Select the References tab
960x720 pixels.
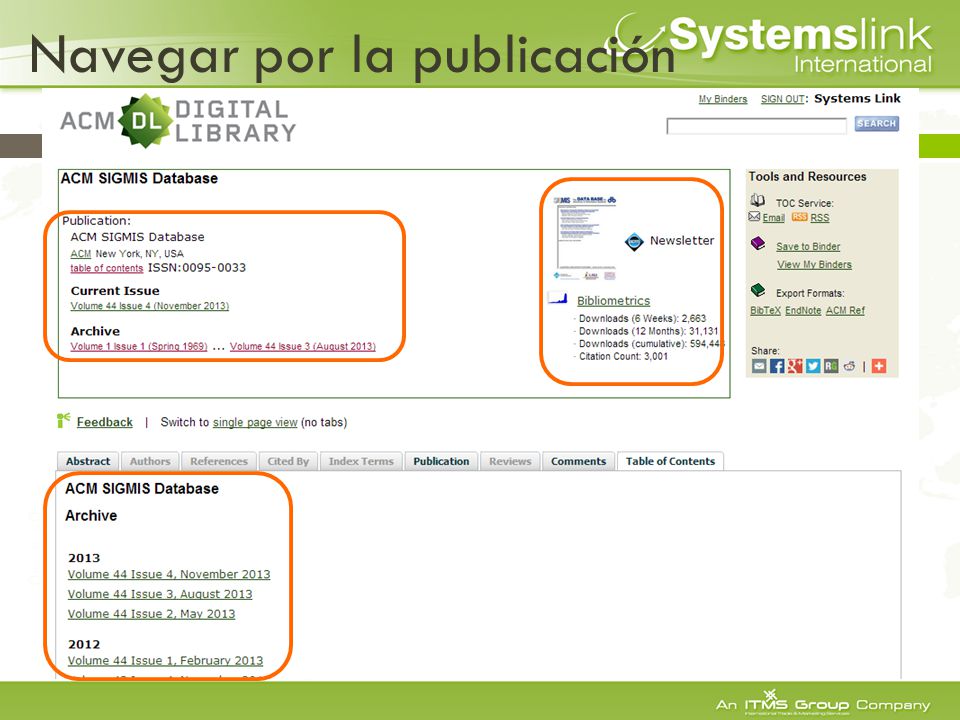click(219, 461)
